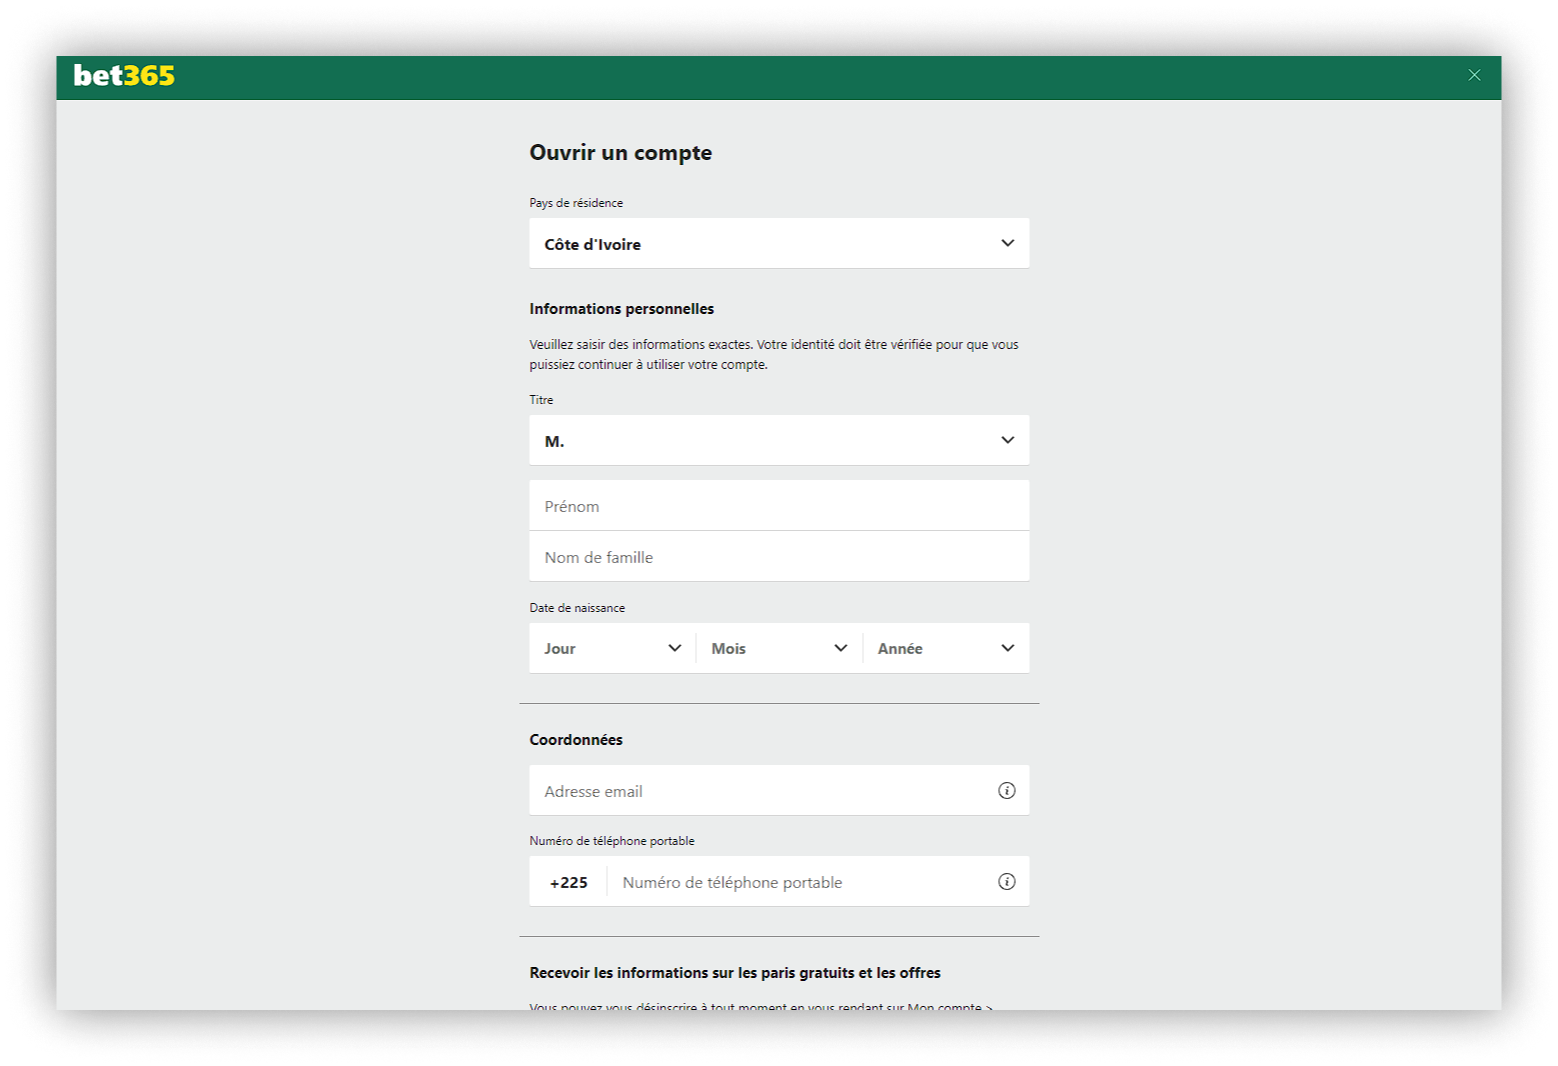Click the Nom de famille input field
Screen dimensions: 1558x1066
[778, 557]
